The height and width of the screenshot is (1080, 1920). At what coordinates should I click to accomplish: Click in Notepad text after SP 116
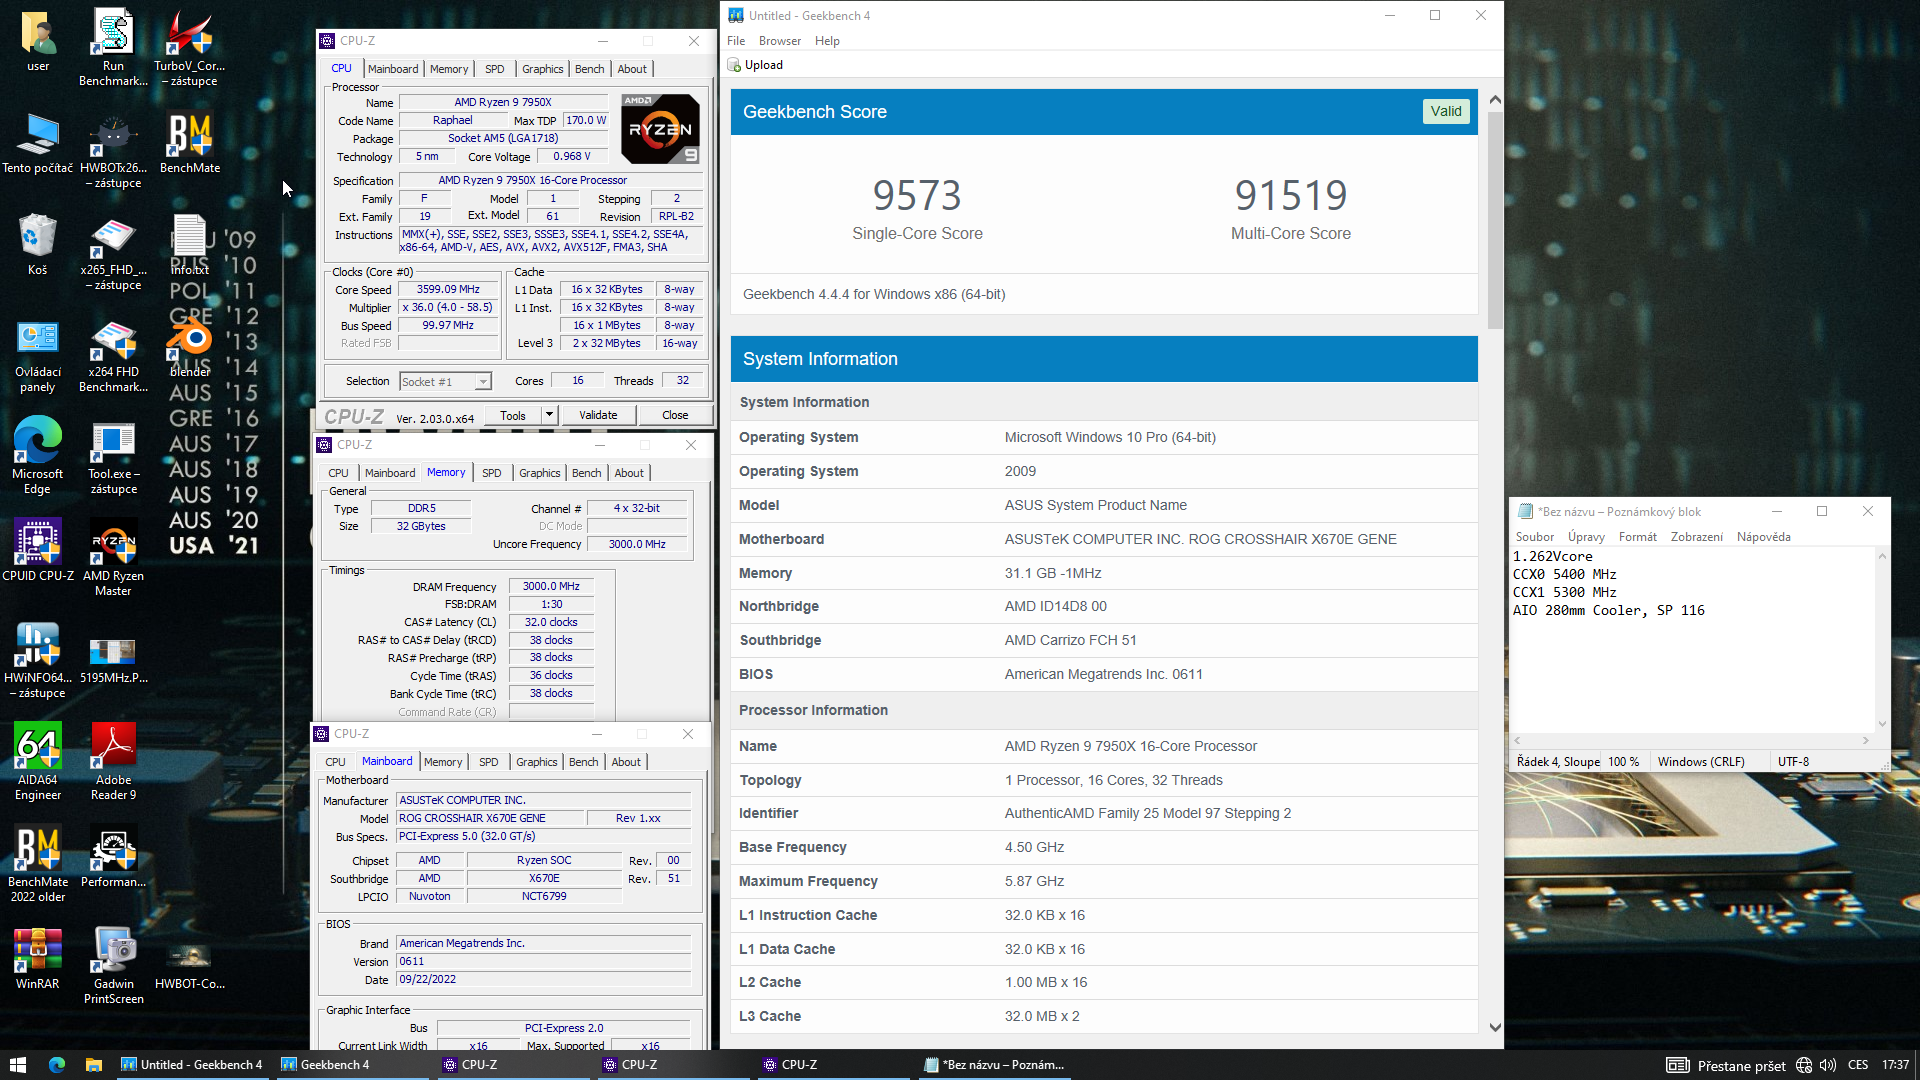pos(1707,610)
